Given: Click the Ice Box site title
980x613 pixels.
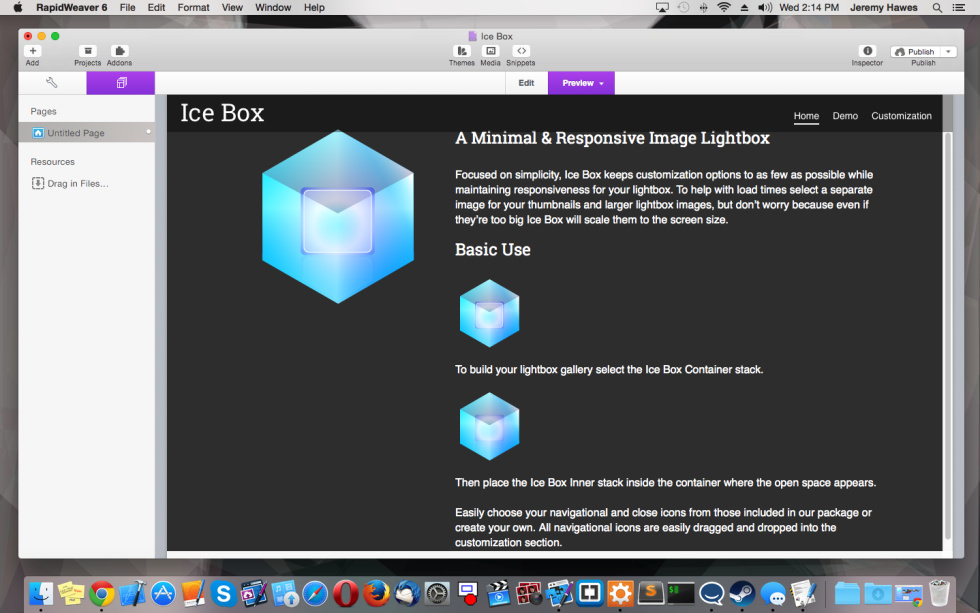Looking at the screenshot, I should (222, 113).
